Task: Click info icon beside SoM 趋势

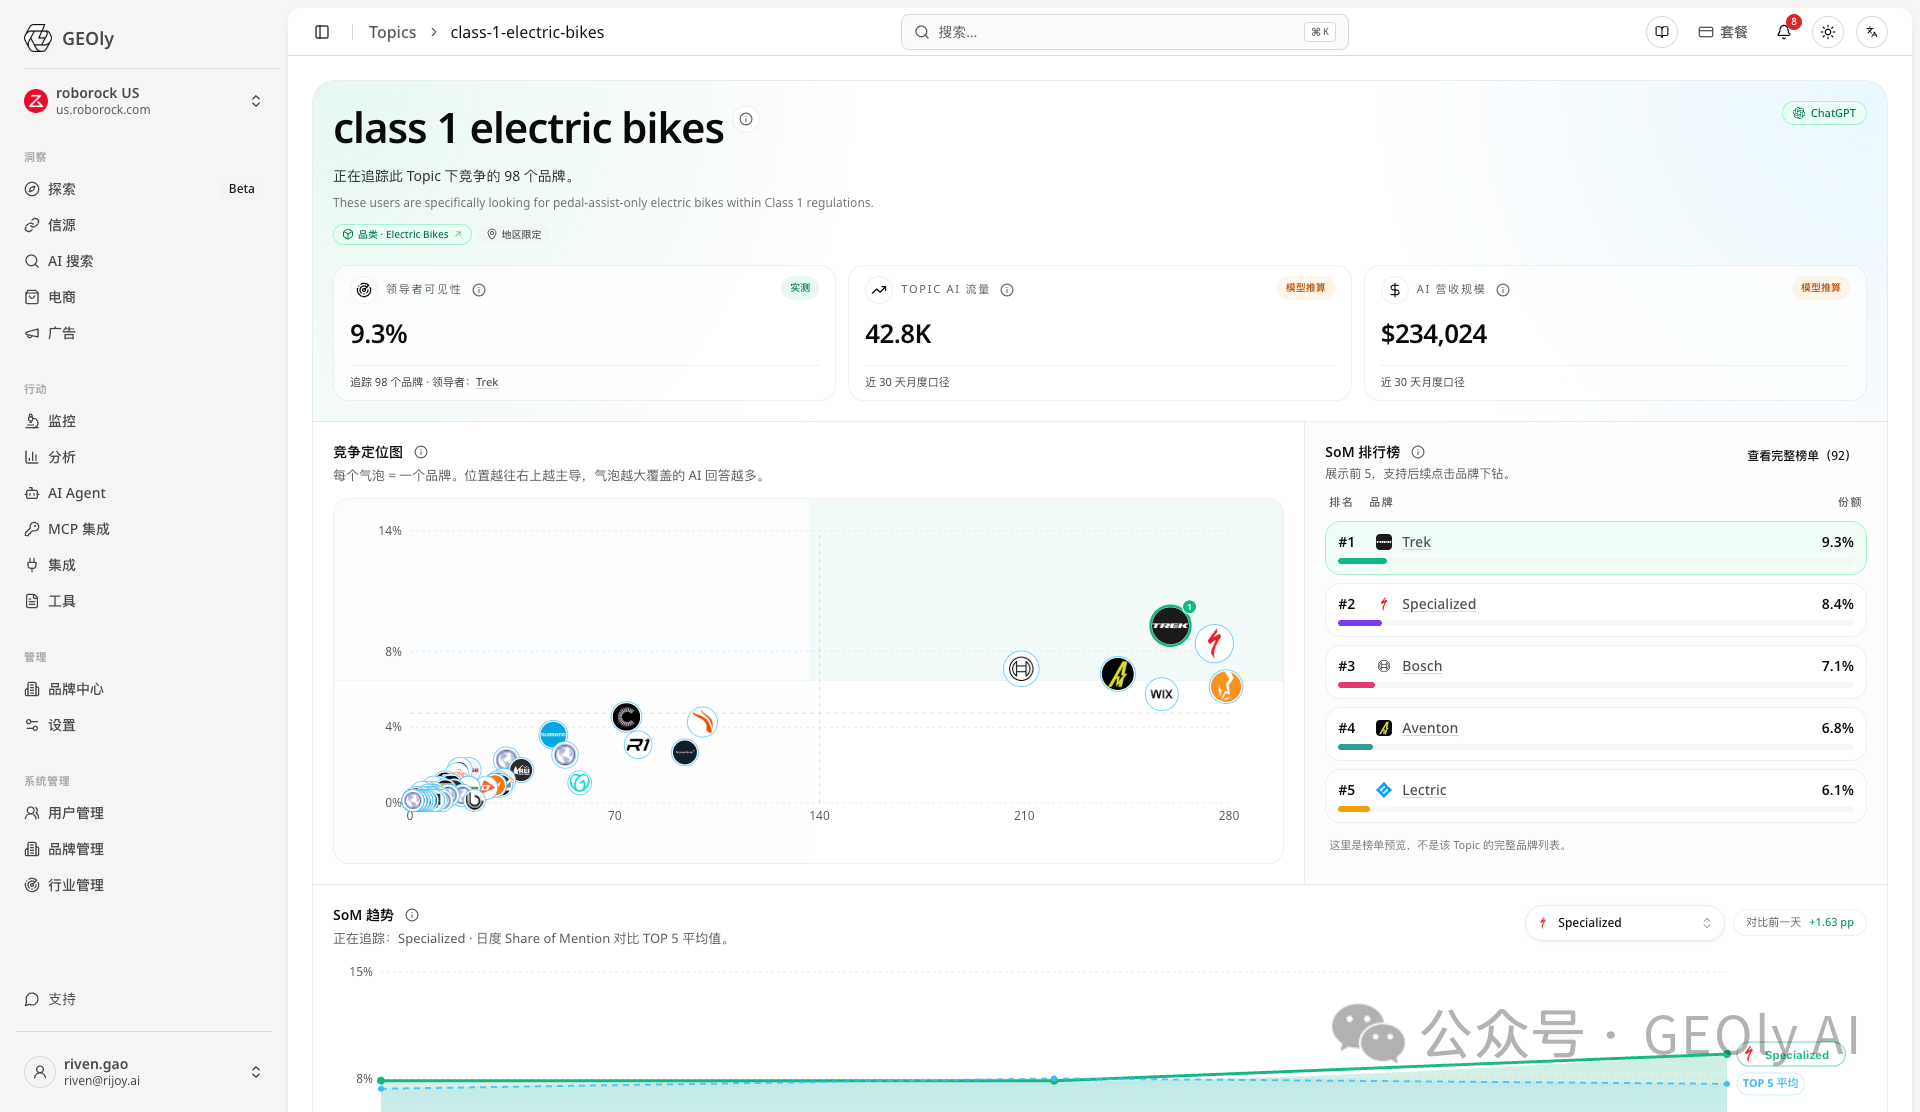Action: pyautogui.click(x=412, y=915)
